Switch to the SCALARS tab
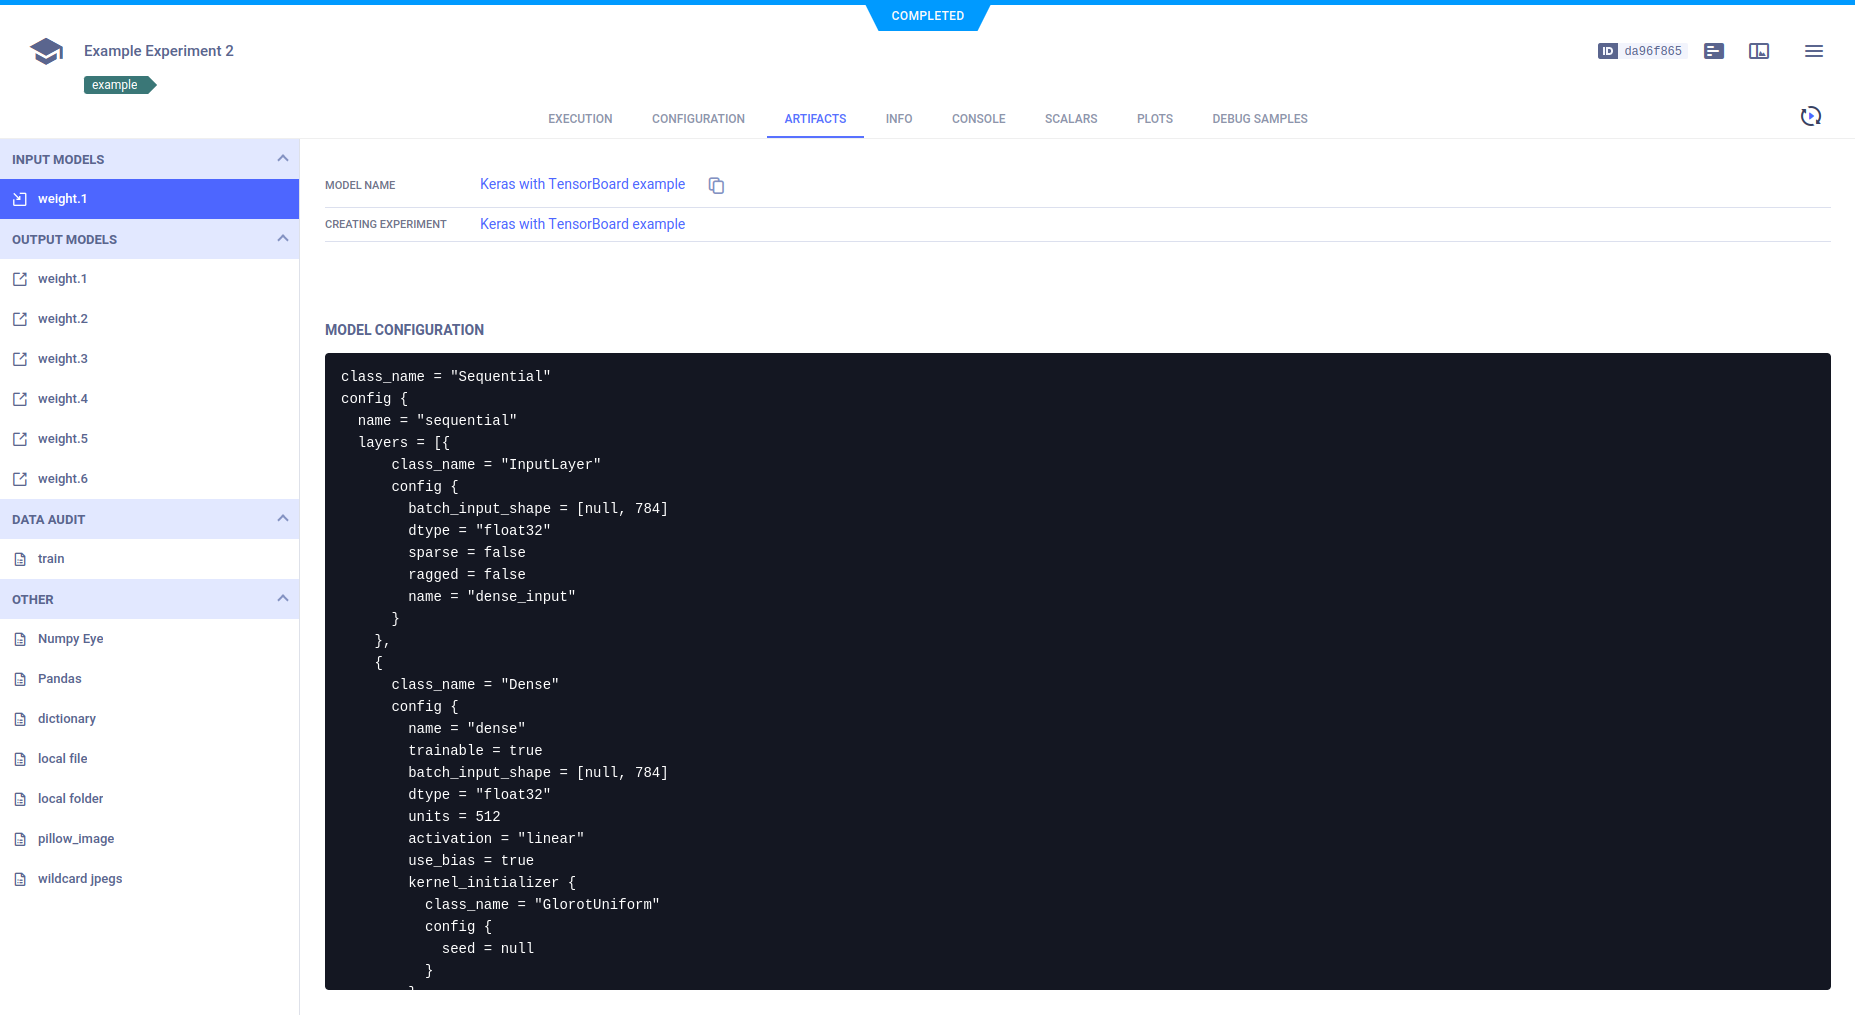Viewport: 1855px width, 1015px height. pyautogui.click(x=1070, y=118)
